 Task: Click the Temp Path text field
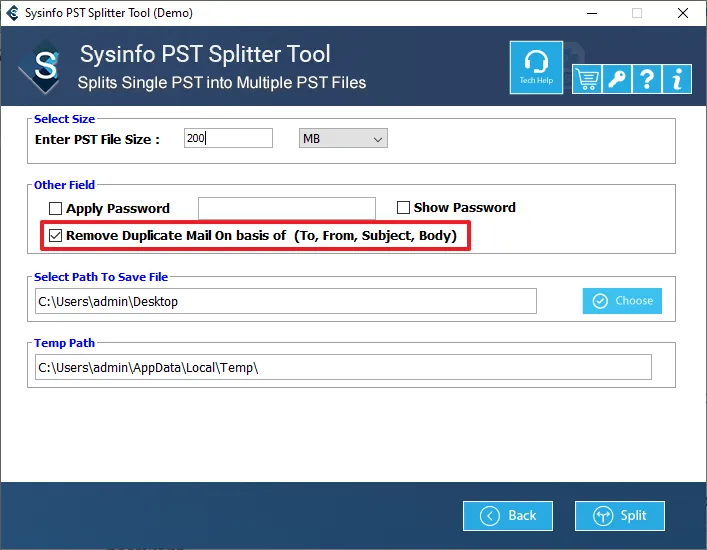(343, 367)
